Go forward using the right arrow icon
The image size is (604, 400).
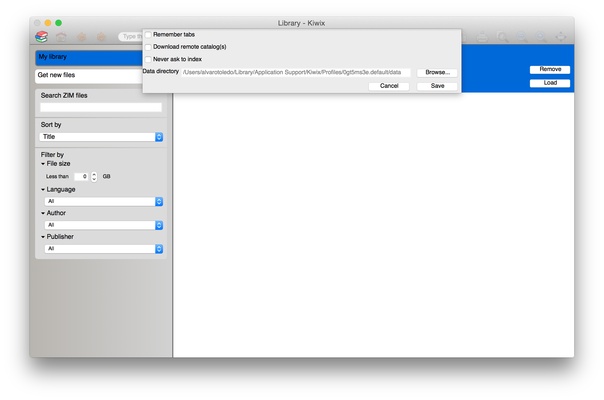[101, 37]
